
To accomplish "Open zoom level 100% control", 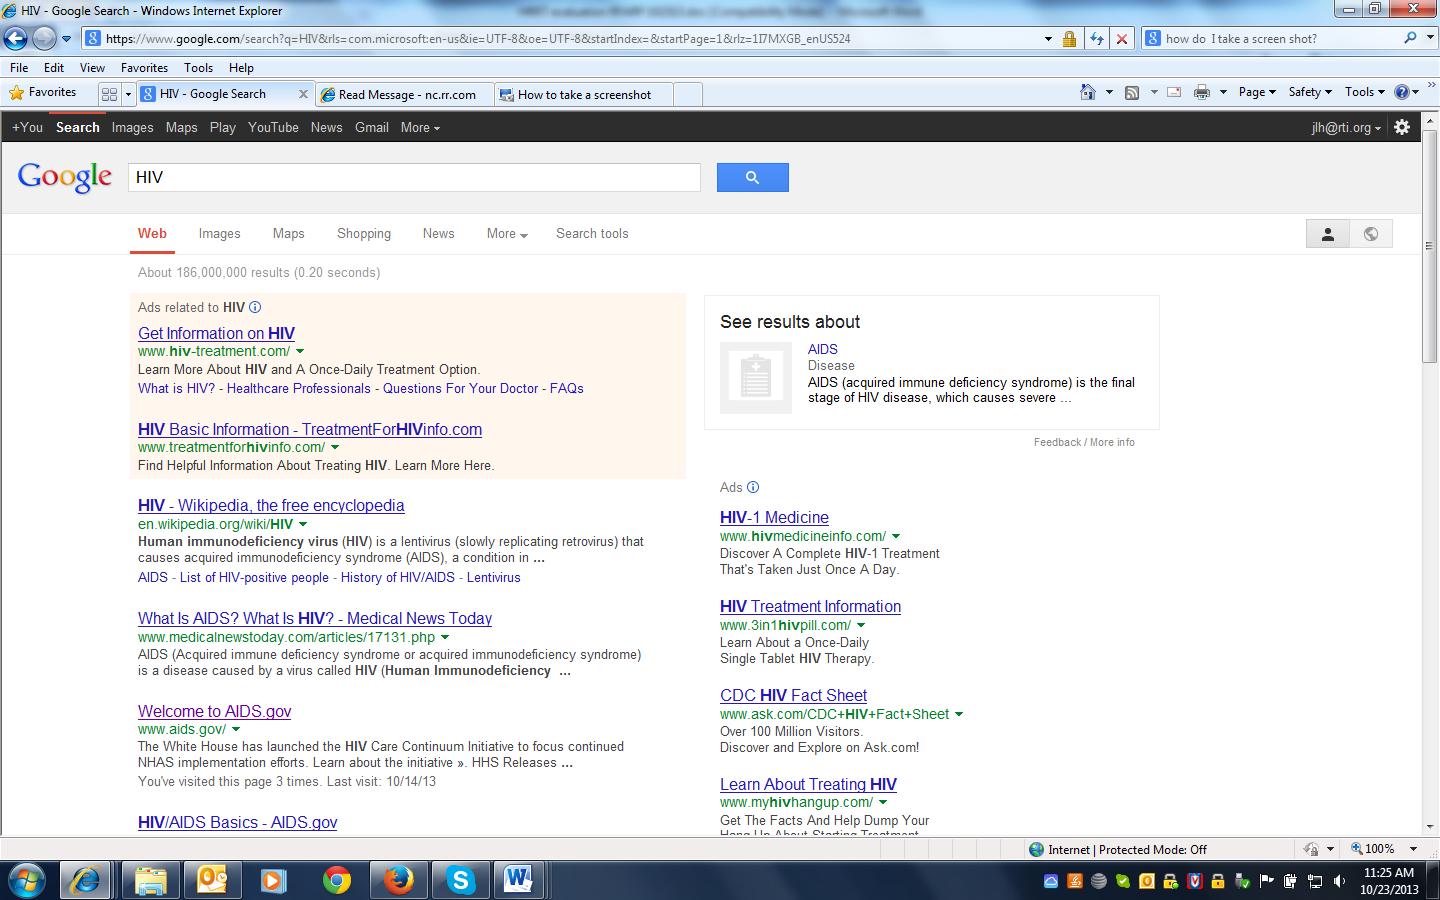I will point(1384,849).
